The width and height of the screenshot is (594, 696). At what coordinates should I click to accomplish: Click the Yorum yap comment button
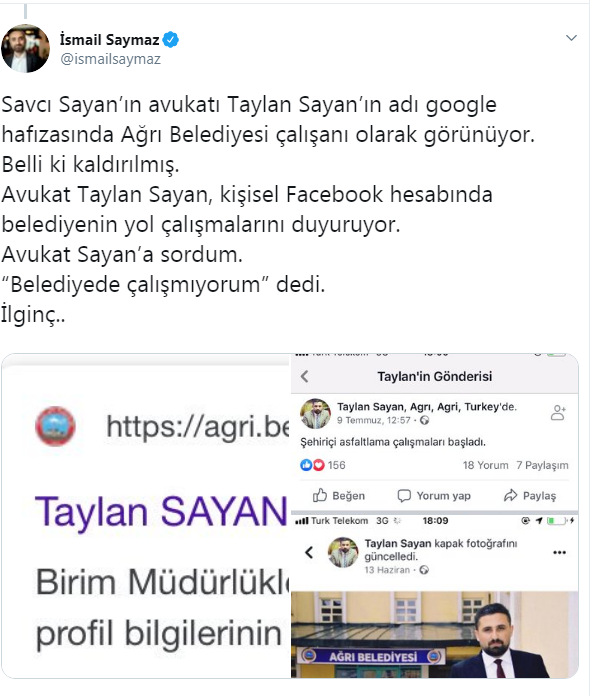click(x=434, y=495)
